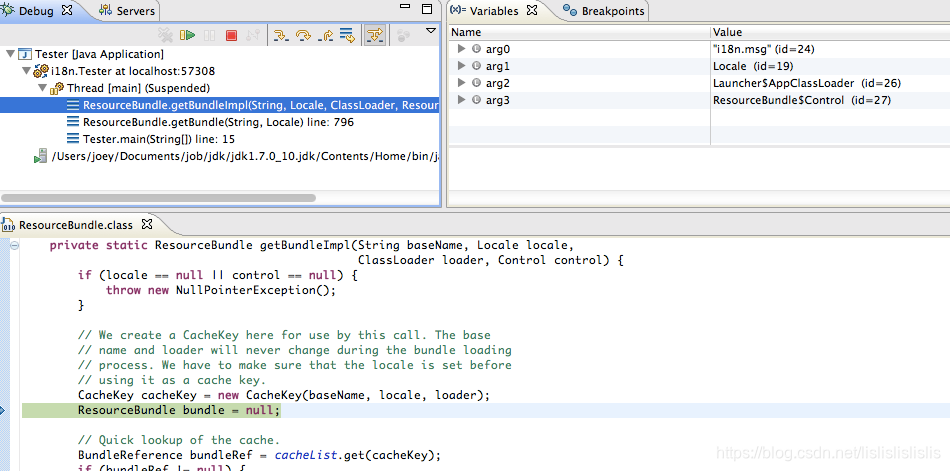Click the ResourceBundle$Control (id=27) value
The height and width of the screenshot is (471, 950).
pyautogui.click(x=802, y=99)
